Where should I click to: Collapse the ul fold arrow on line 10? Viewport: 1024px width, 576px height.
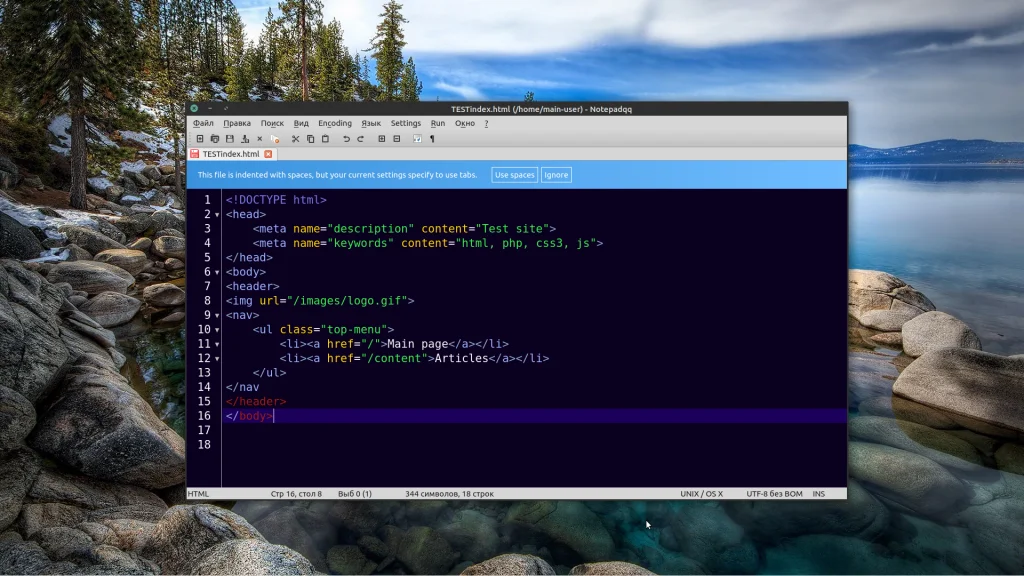[x=217, y=330]
